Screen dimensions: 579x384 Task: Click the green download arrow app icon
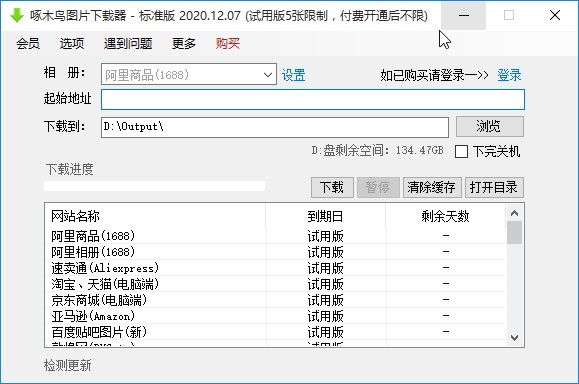click(16, 15)
